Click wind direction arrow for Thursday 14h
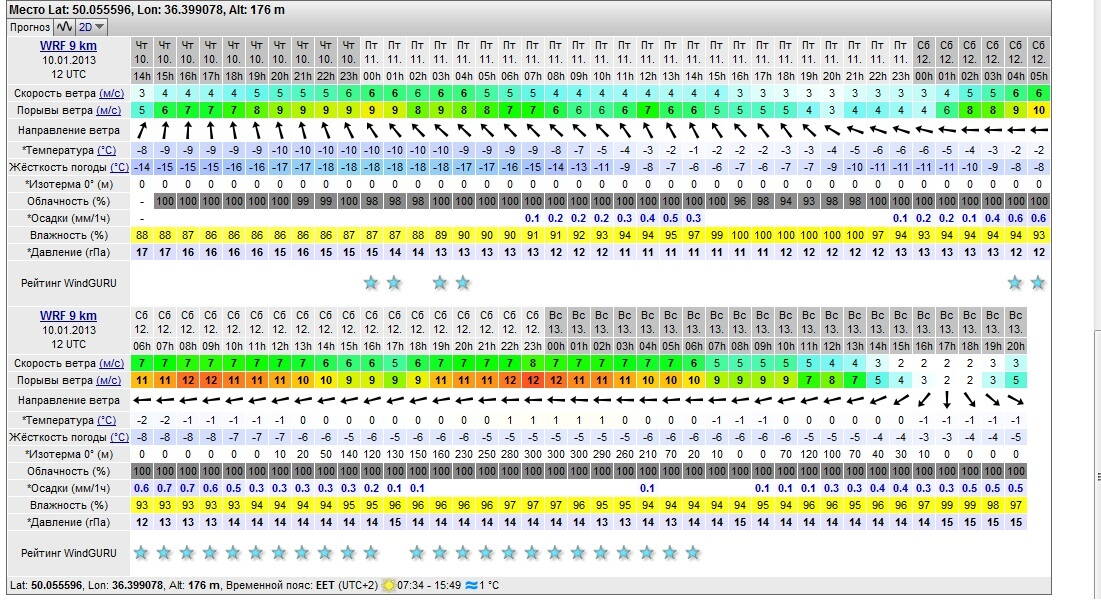Screen dimensions: 1101x614 click(141, 130)
